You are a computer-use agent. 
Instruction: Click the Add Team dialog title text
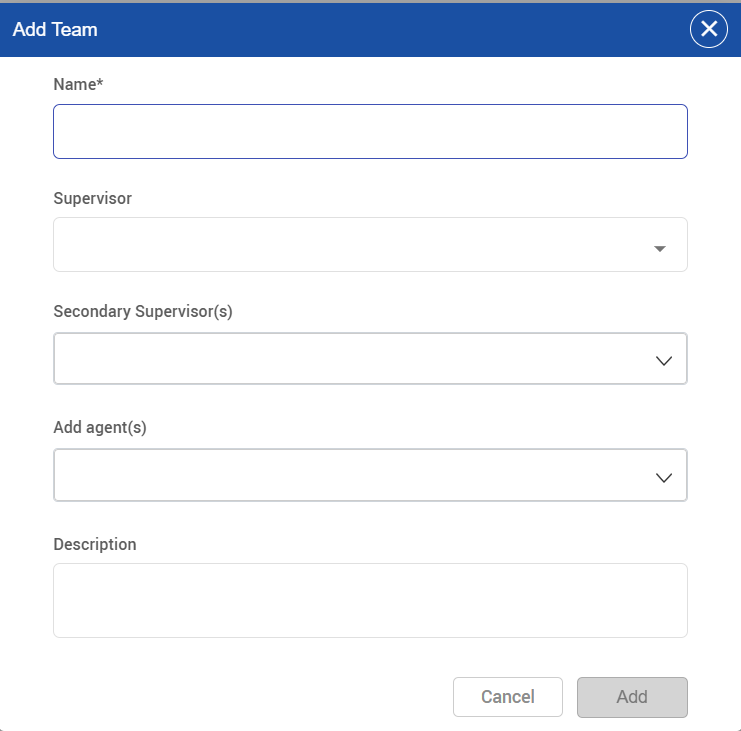tap(55, 29)
